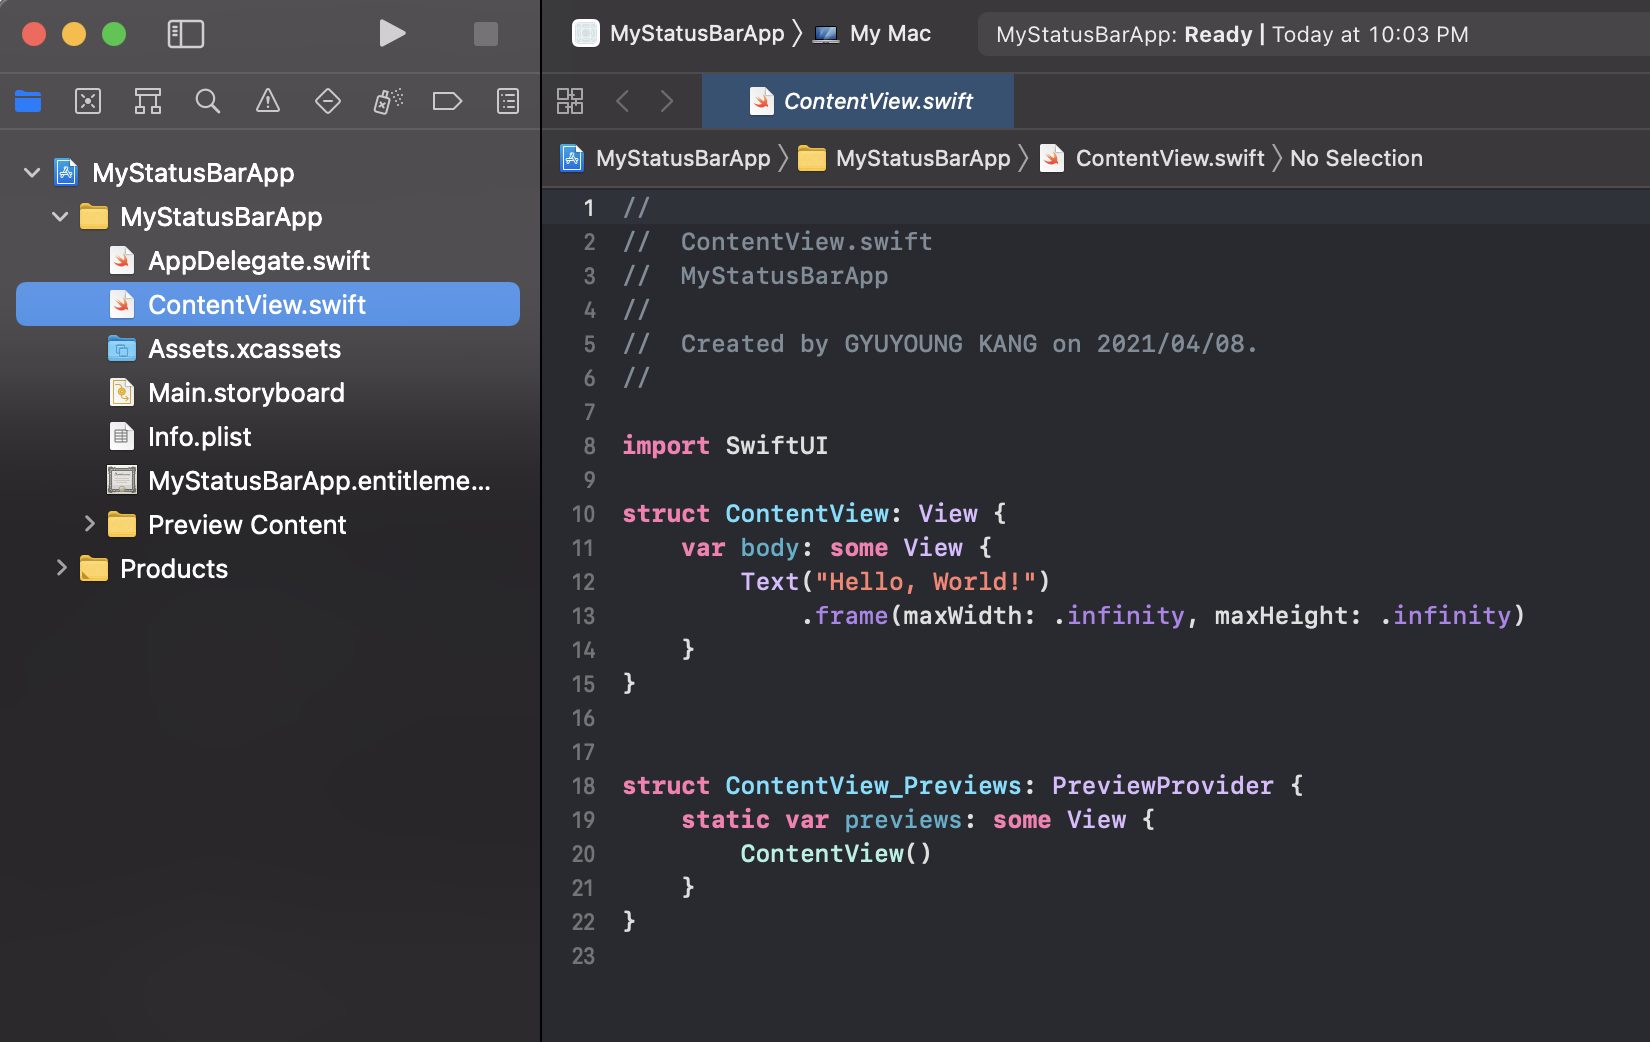Open the Debug navigator
The image size is (1650, 1042).
click(x=388, y=101)
